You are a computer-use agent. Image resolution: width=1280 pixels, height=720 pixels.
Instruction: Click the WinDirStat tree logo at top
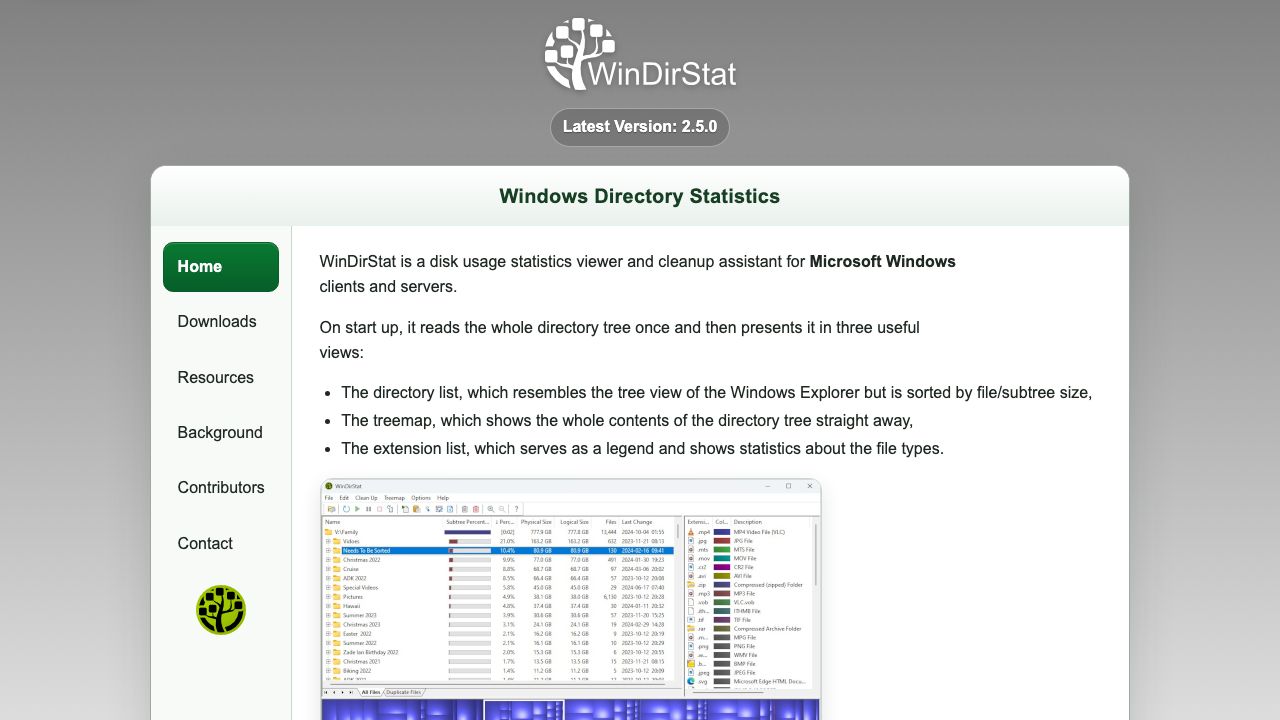pos(640,54)
